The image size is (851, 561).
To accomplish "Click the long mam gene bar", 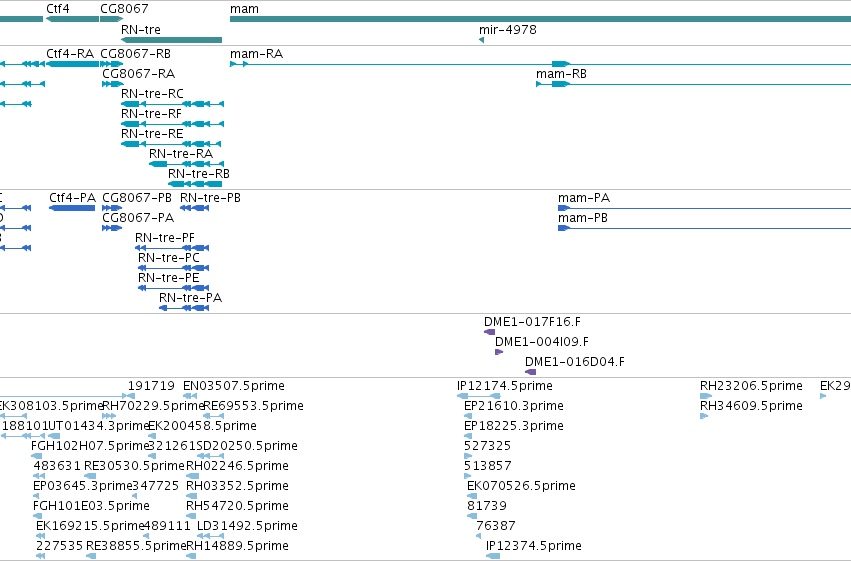I will (x=540, y=19).
